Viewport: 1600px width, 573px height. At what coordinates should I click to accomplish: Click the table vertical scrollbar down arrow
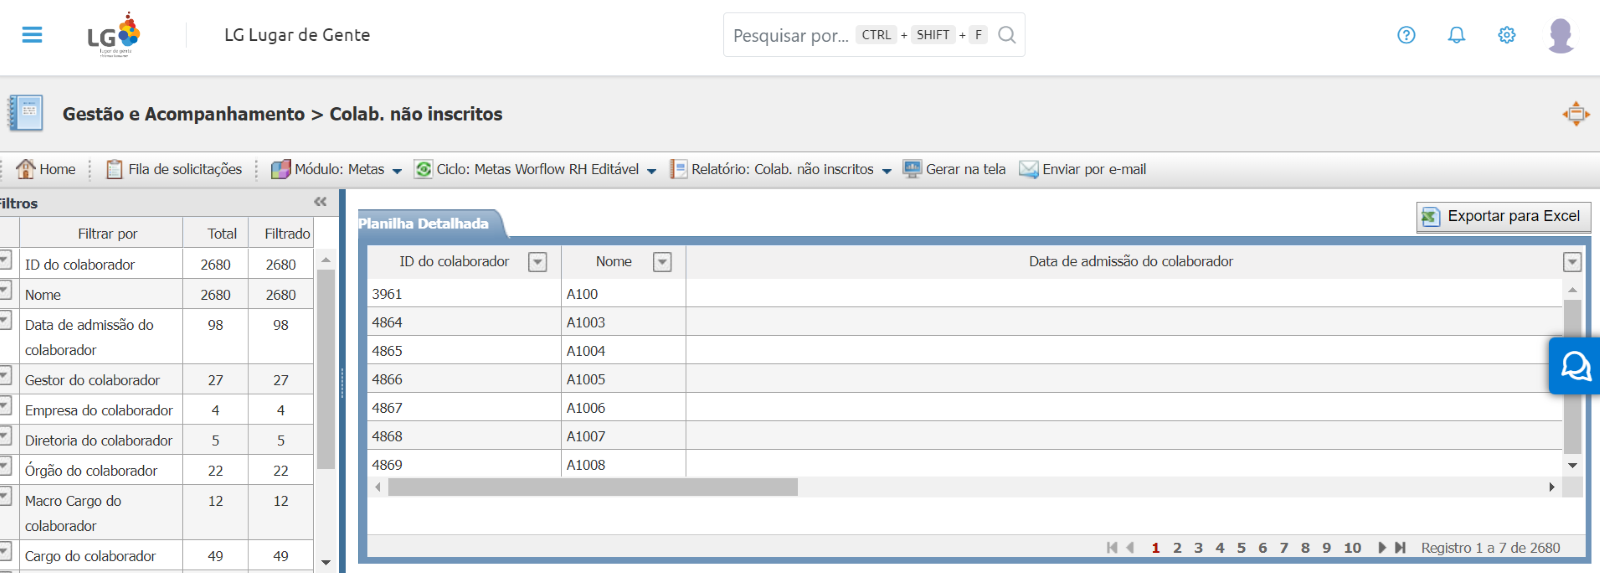click(x=1572, y=465)
